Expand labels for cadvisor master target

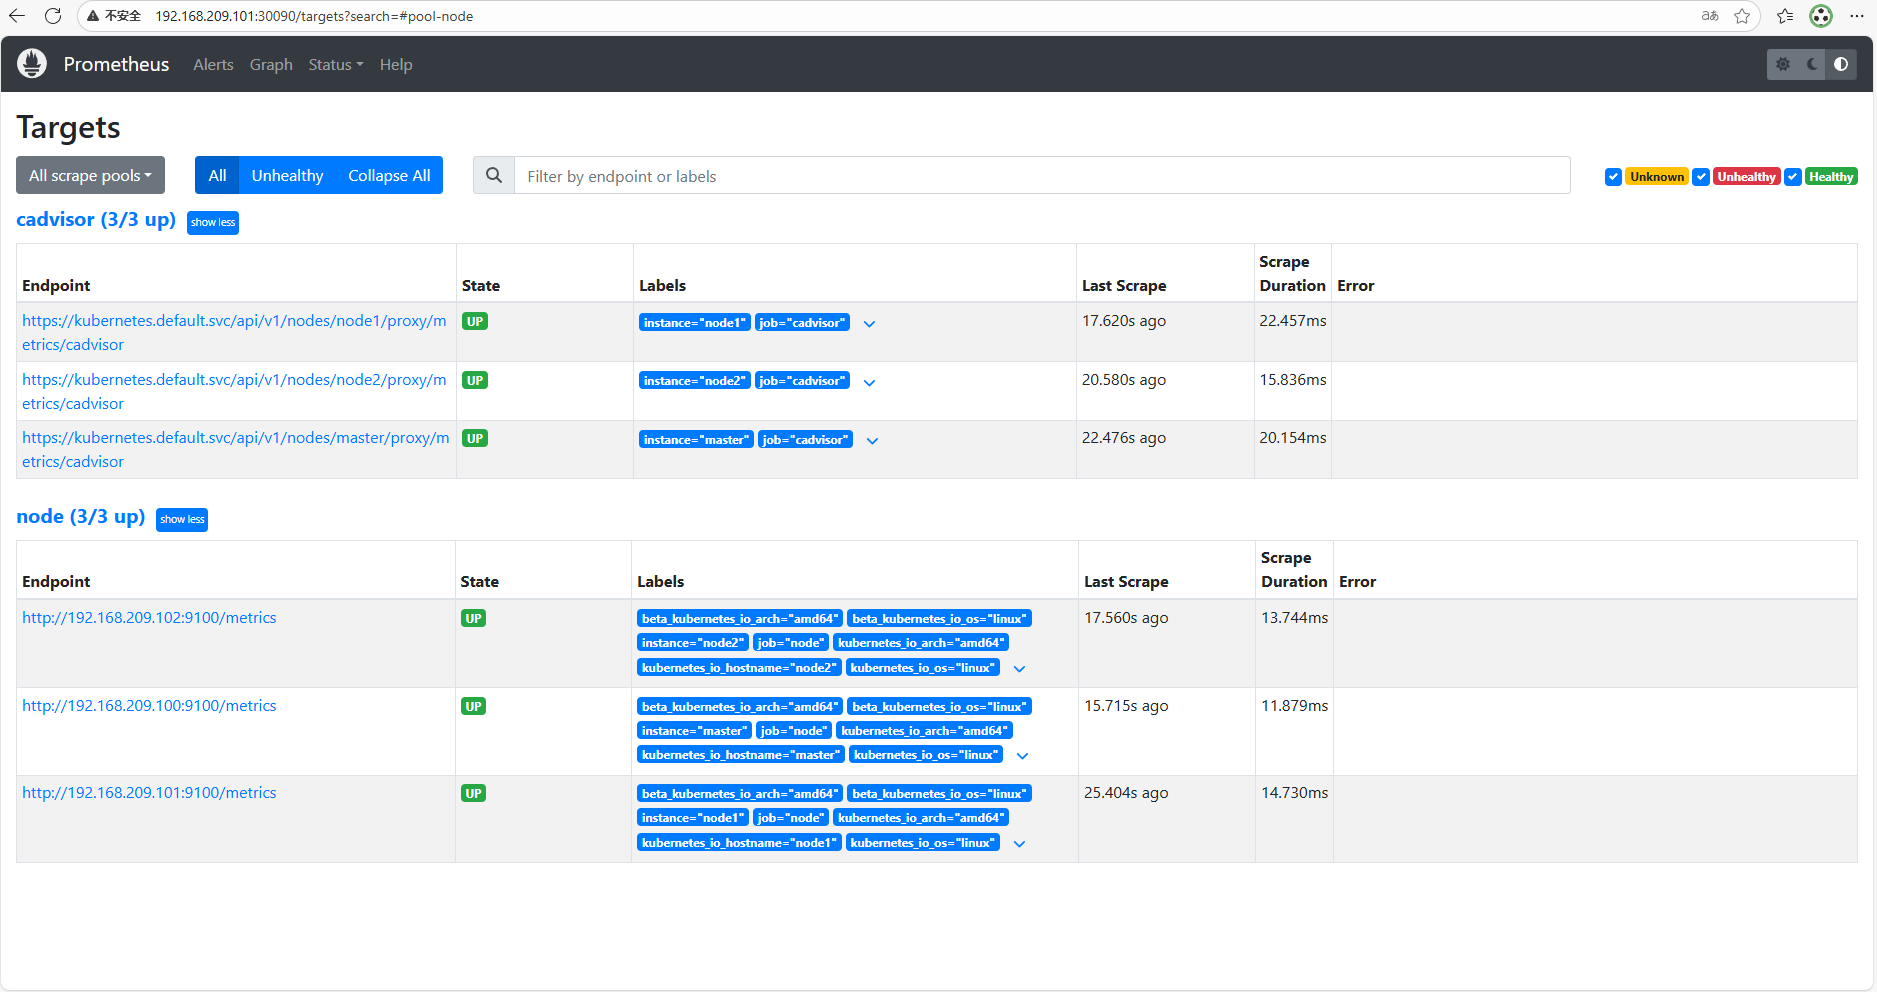872,441
